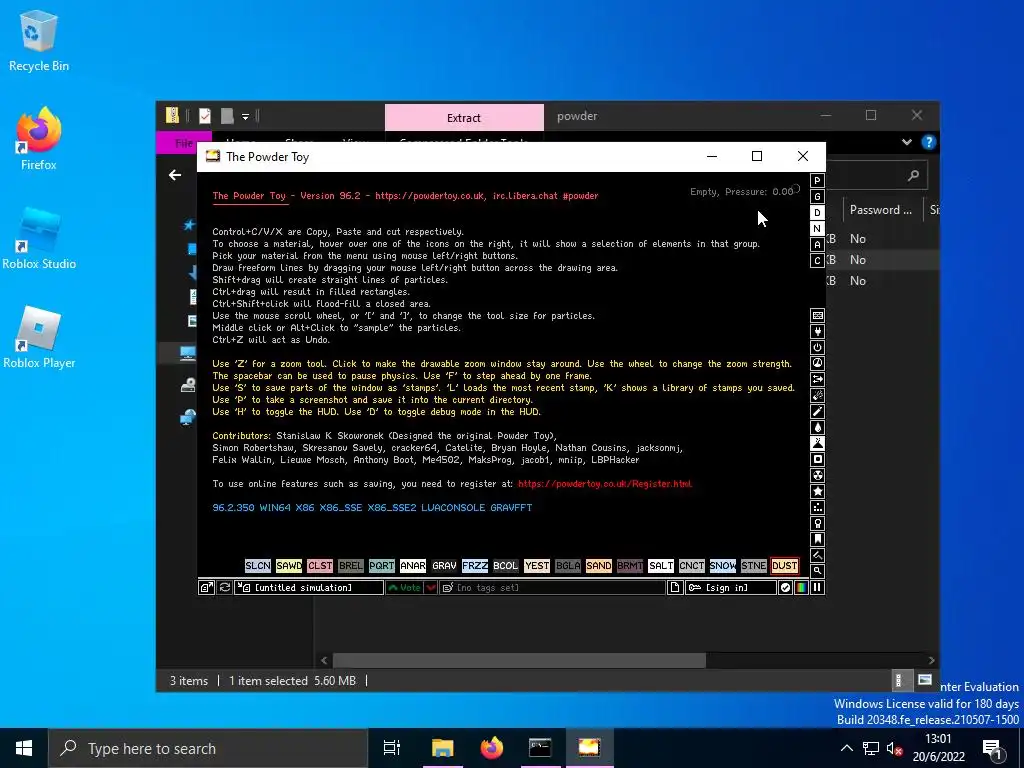Open the Electronics category (plug icon)

817,332
